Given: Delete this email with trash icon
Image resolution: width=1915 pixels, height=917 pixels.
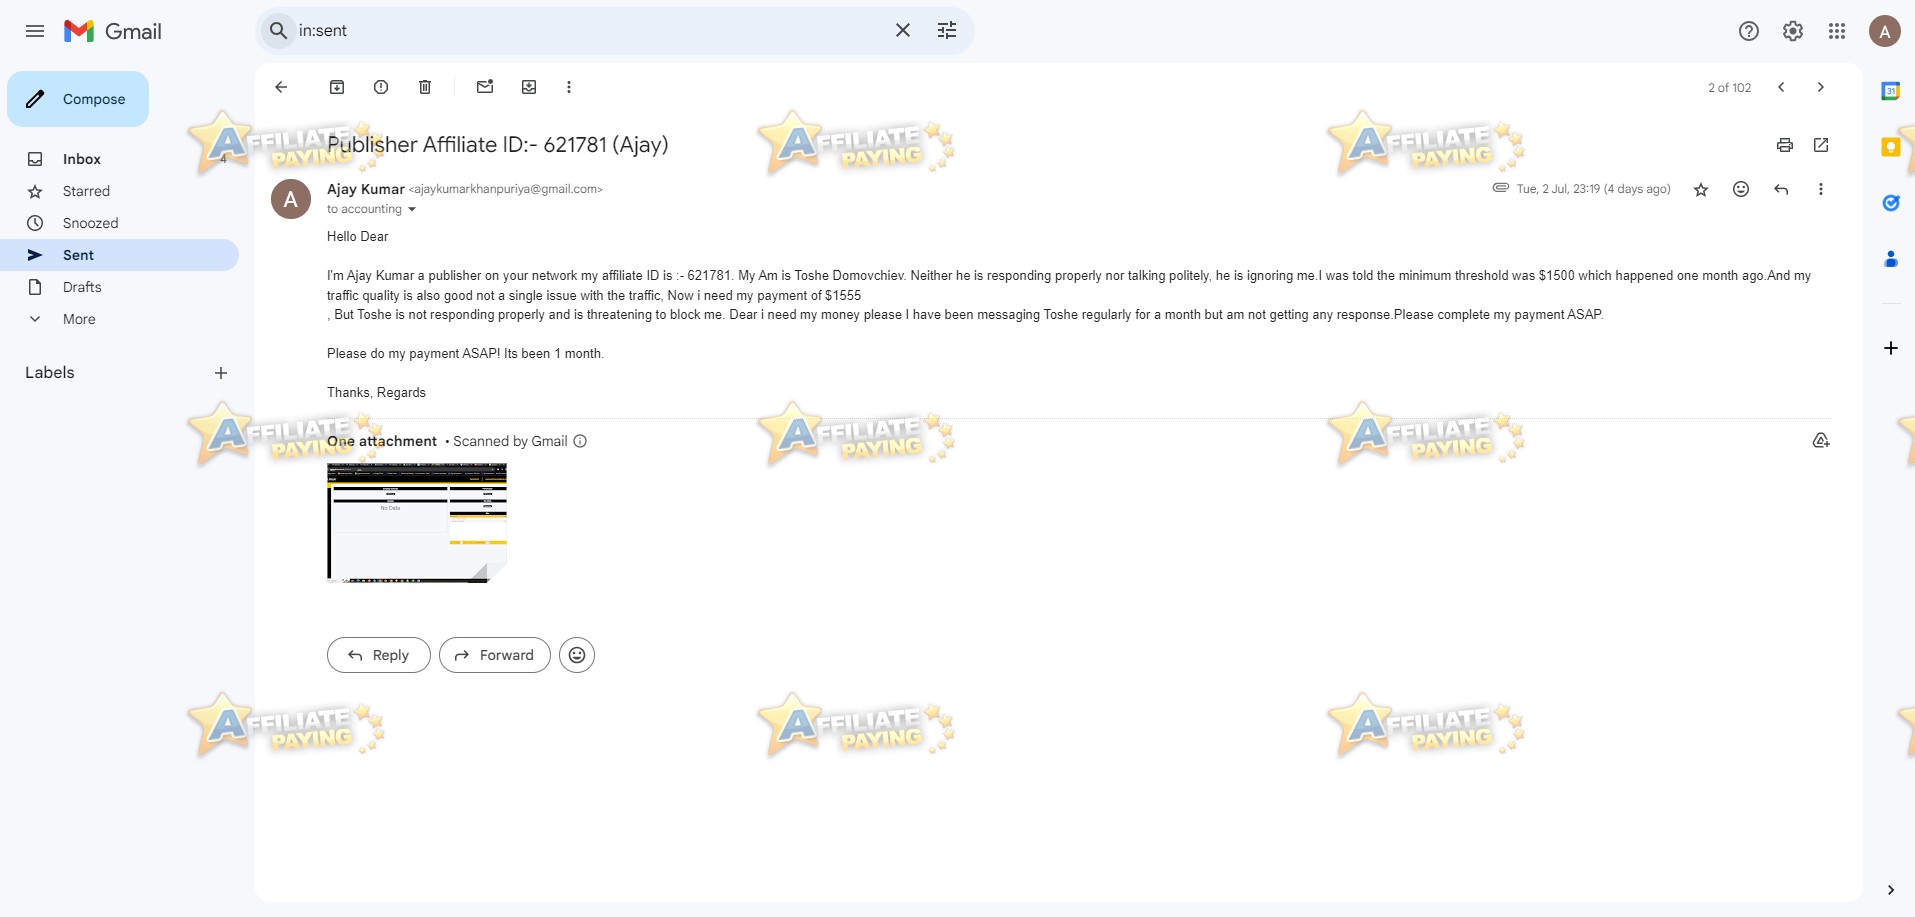Looking at the screenshot, I should pyautogui.click(x=425, y=87).
